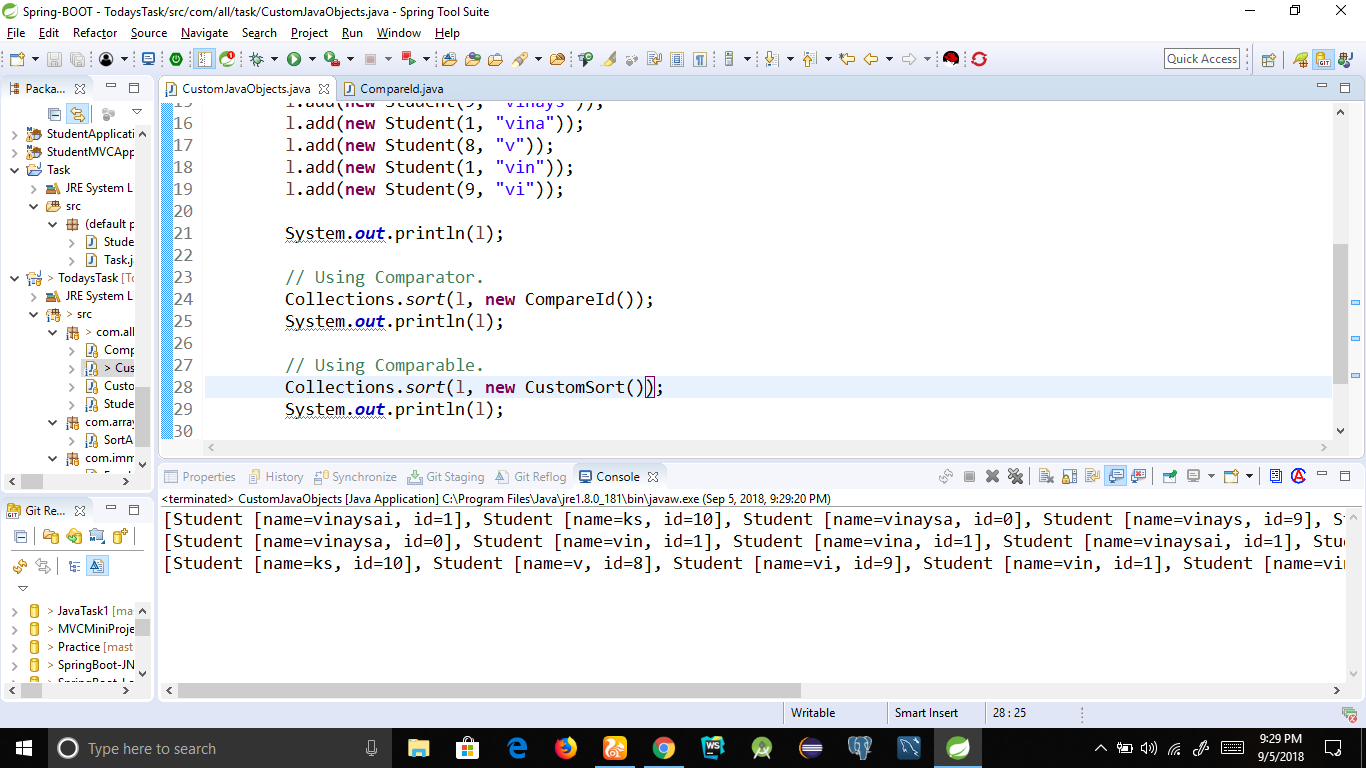Open the Spring perspective leaf icon
Image resolution: width=1366 pixels, height=768 pixels.
coord(1300,59)
